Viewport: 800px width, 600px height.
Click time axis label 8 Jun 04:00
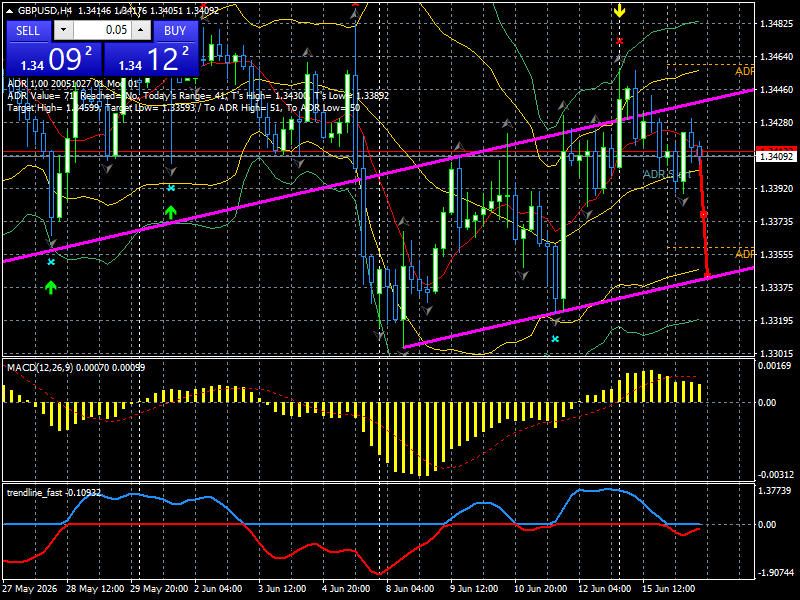[x=410, y=588]
